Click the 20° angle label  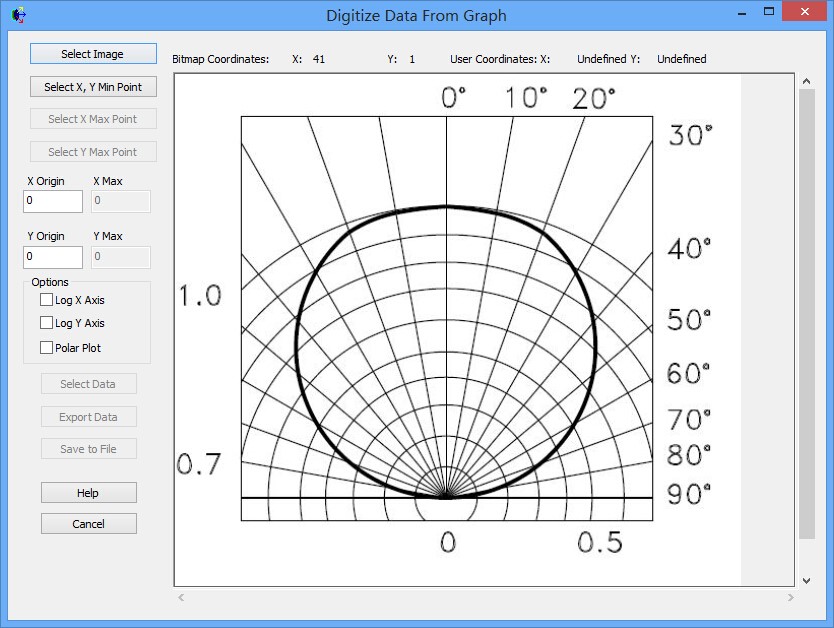(594, 99)
